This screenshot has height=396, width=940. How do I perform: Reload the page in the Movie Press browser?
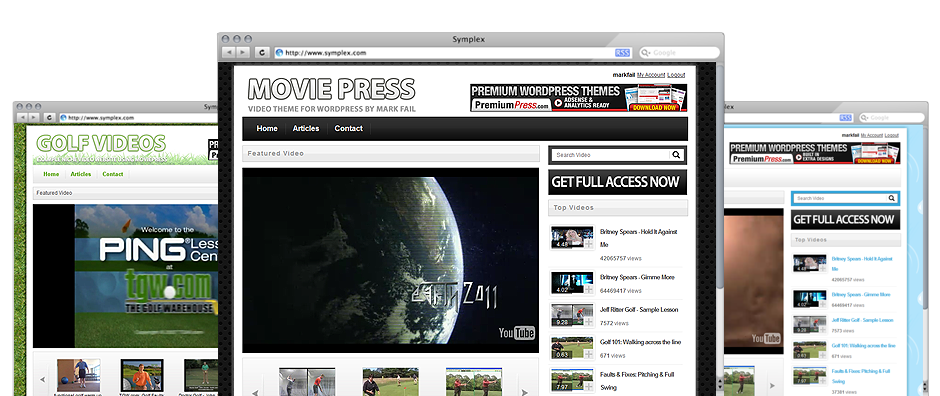261,53
